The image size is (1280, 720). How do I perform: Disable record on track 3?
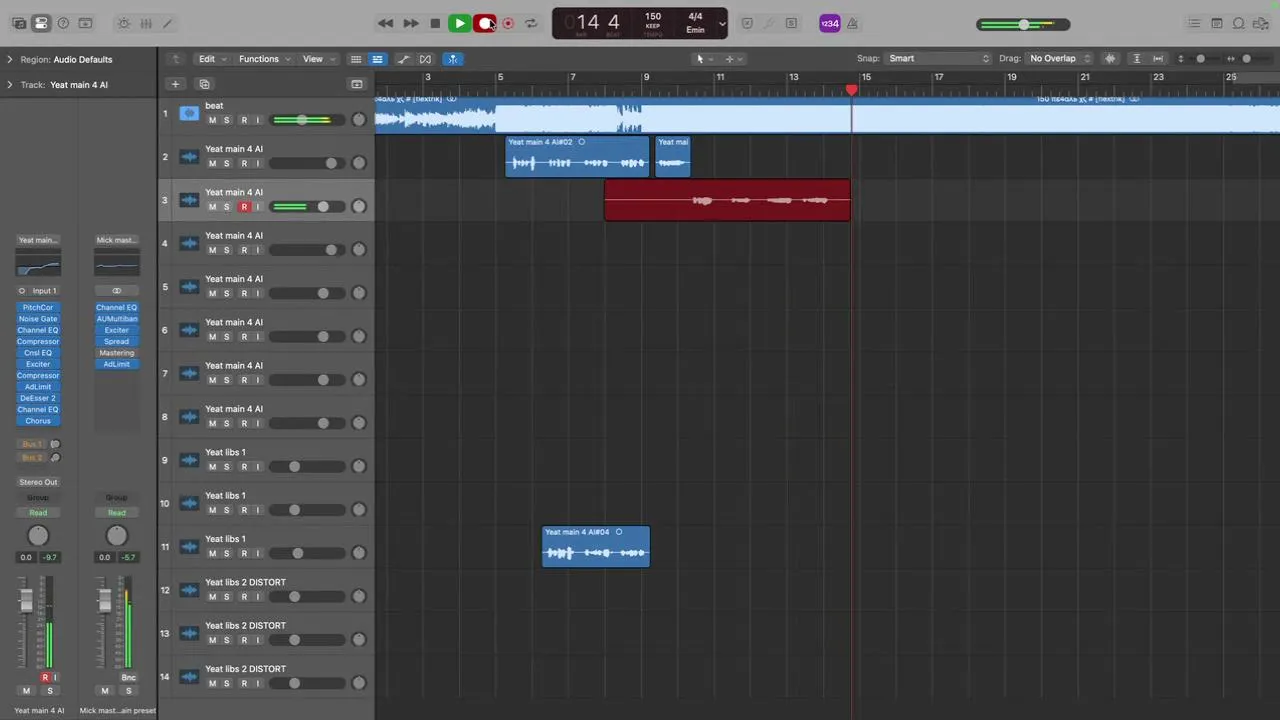(x=243, y=207)
